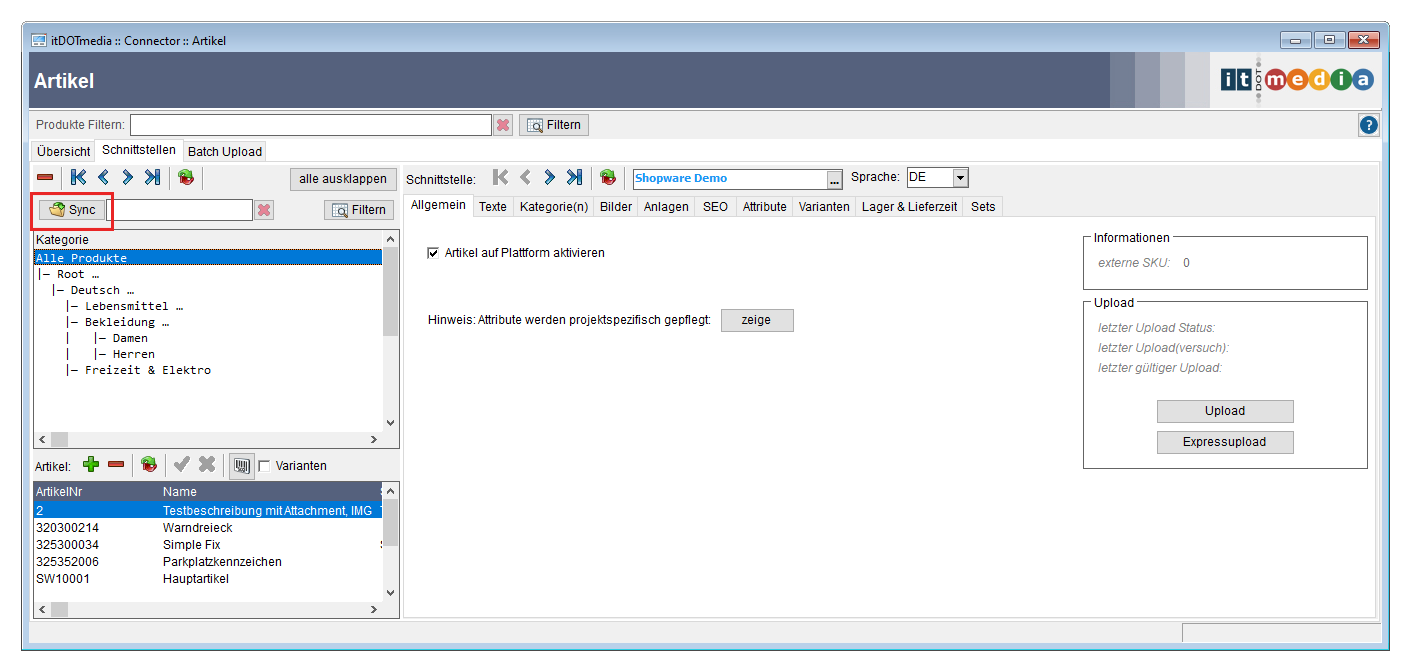Image resolution: width=1410 pixels, height=671 pixels.
Task: Expand all categories with 'alle ausklappen'
Action: pos(343,179)
